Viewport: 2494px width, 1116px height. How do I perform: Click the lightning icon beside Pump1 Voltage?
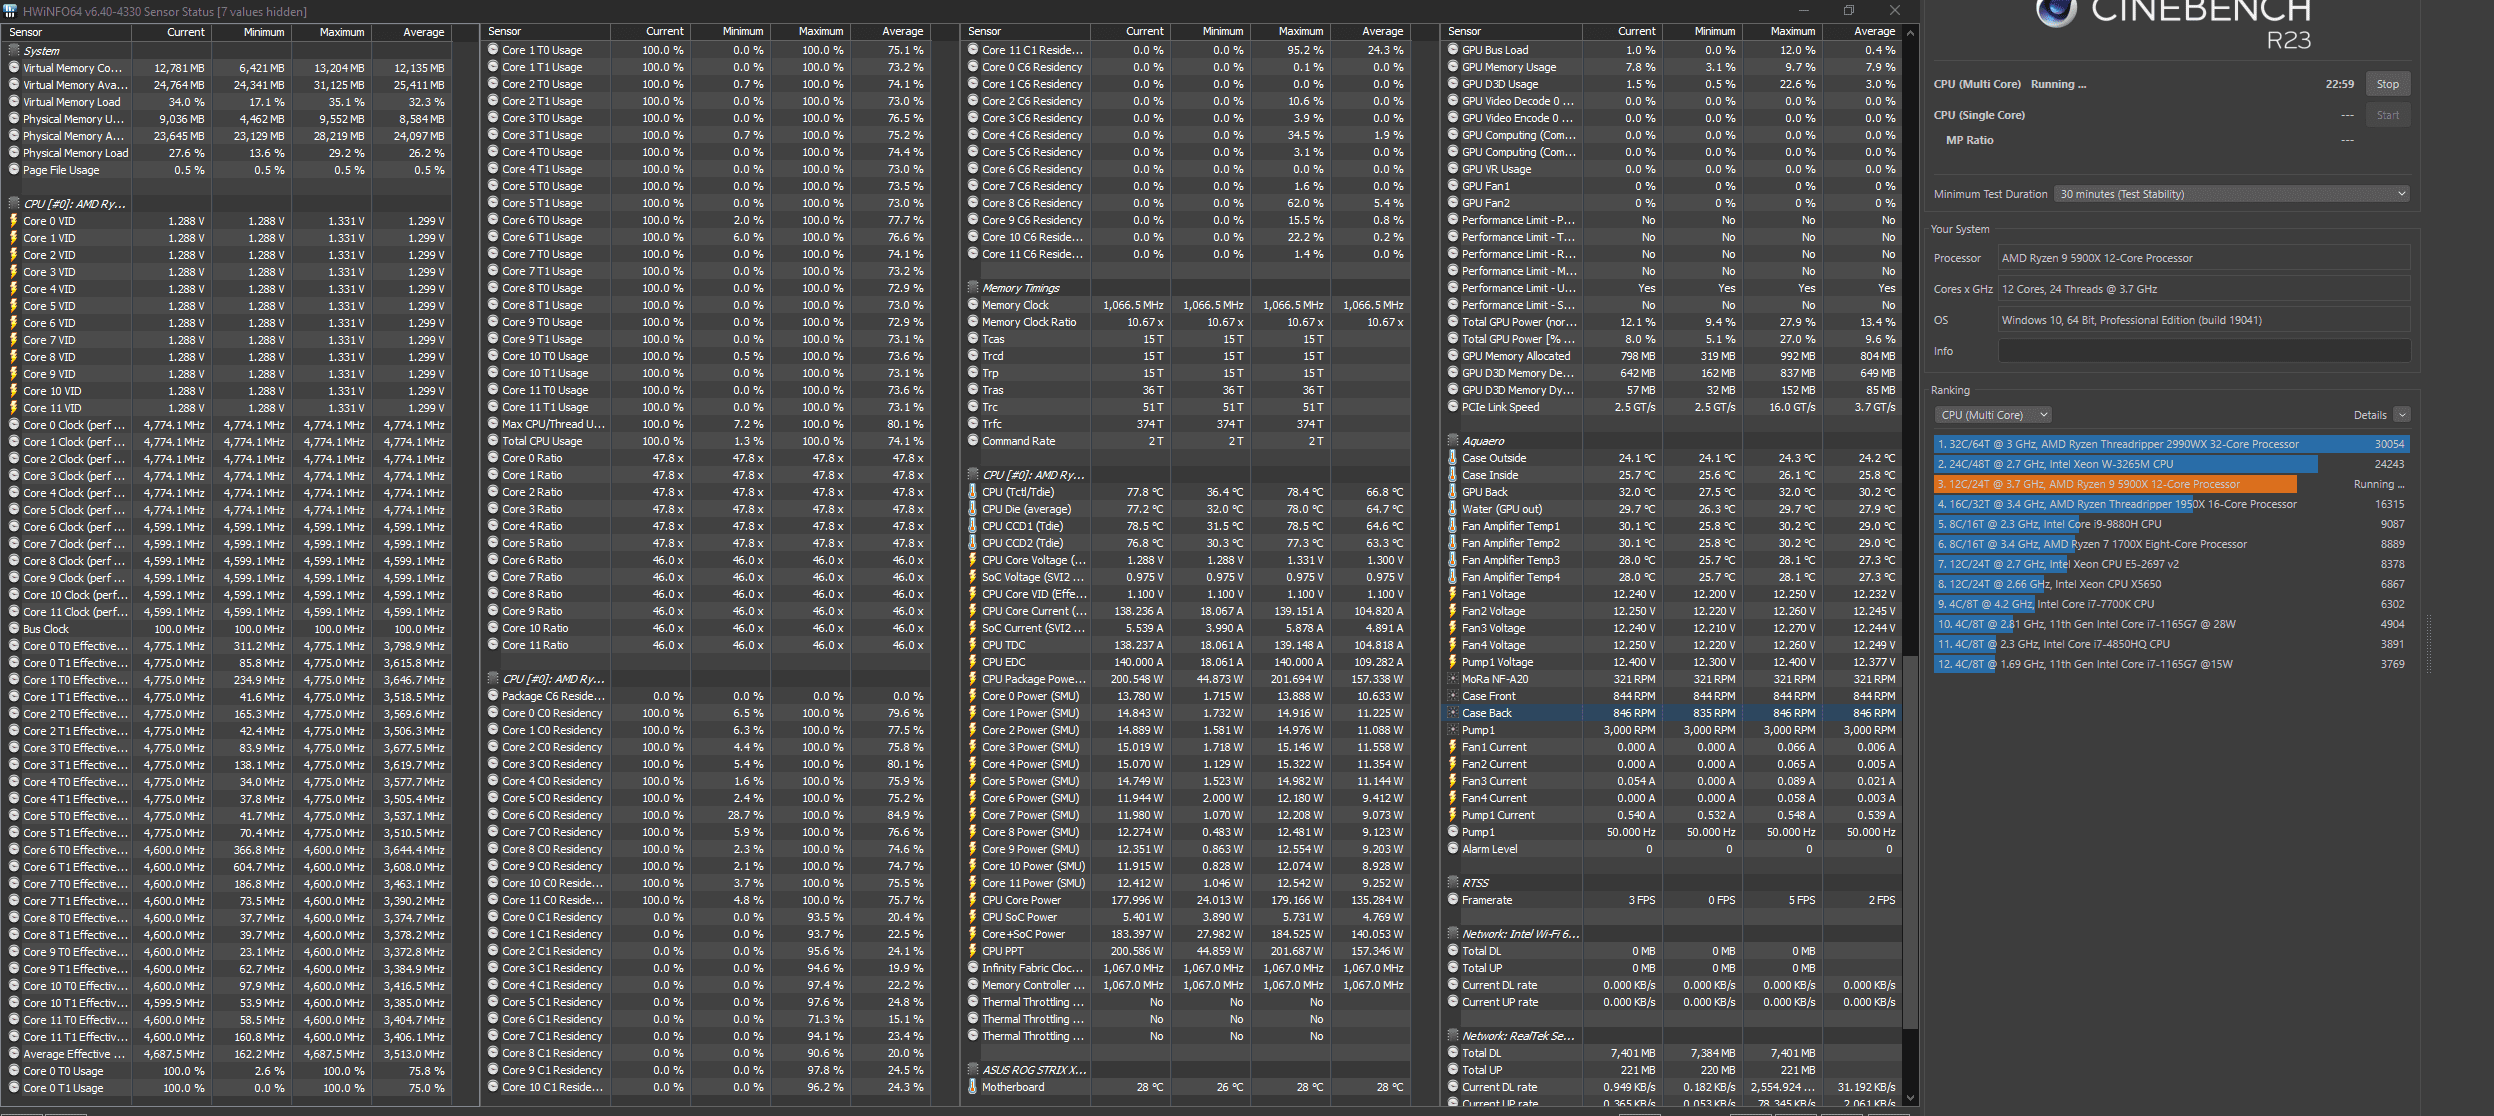tap(1453, 662)
